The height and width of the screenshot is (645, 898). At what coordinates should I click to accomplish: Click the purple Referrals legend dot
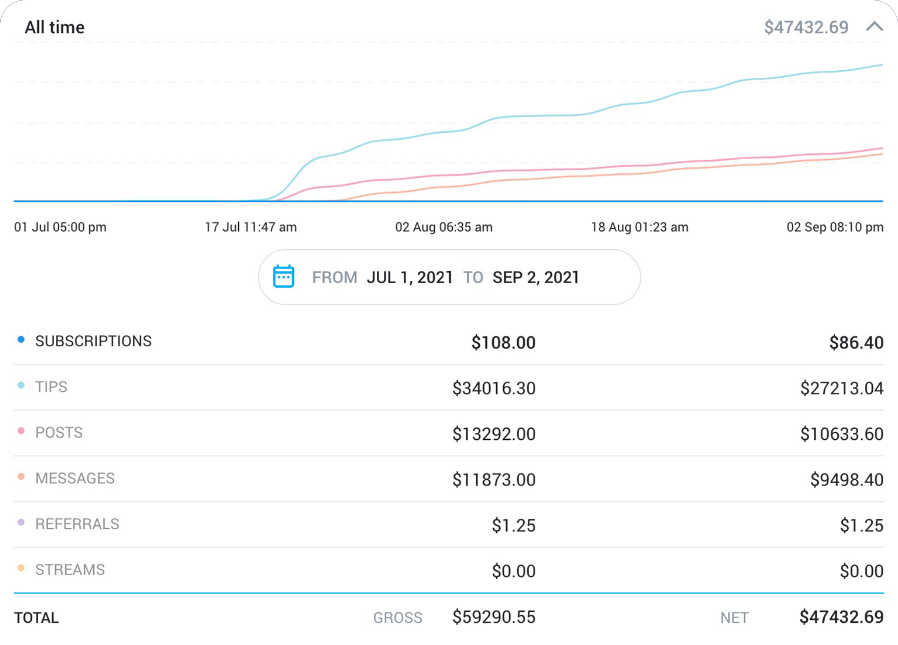[21, 523]
